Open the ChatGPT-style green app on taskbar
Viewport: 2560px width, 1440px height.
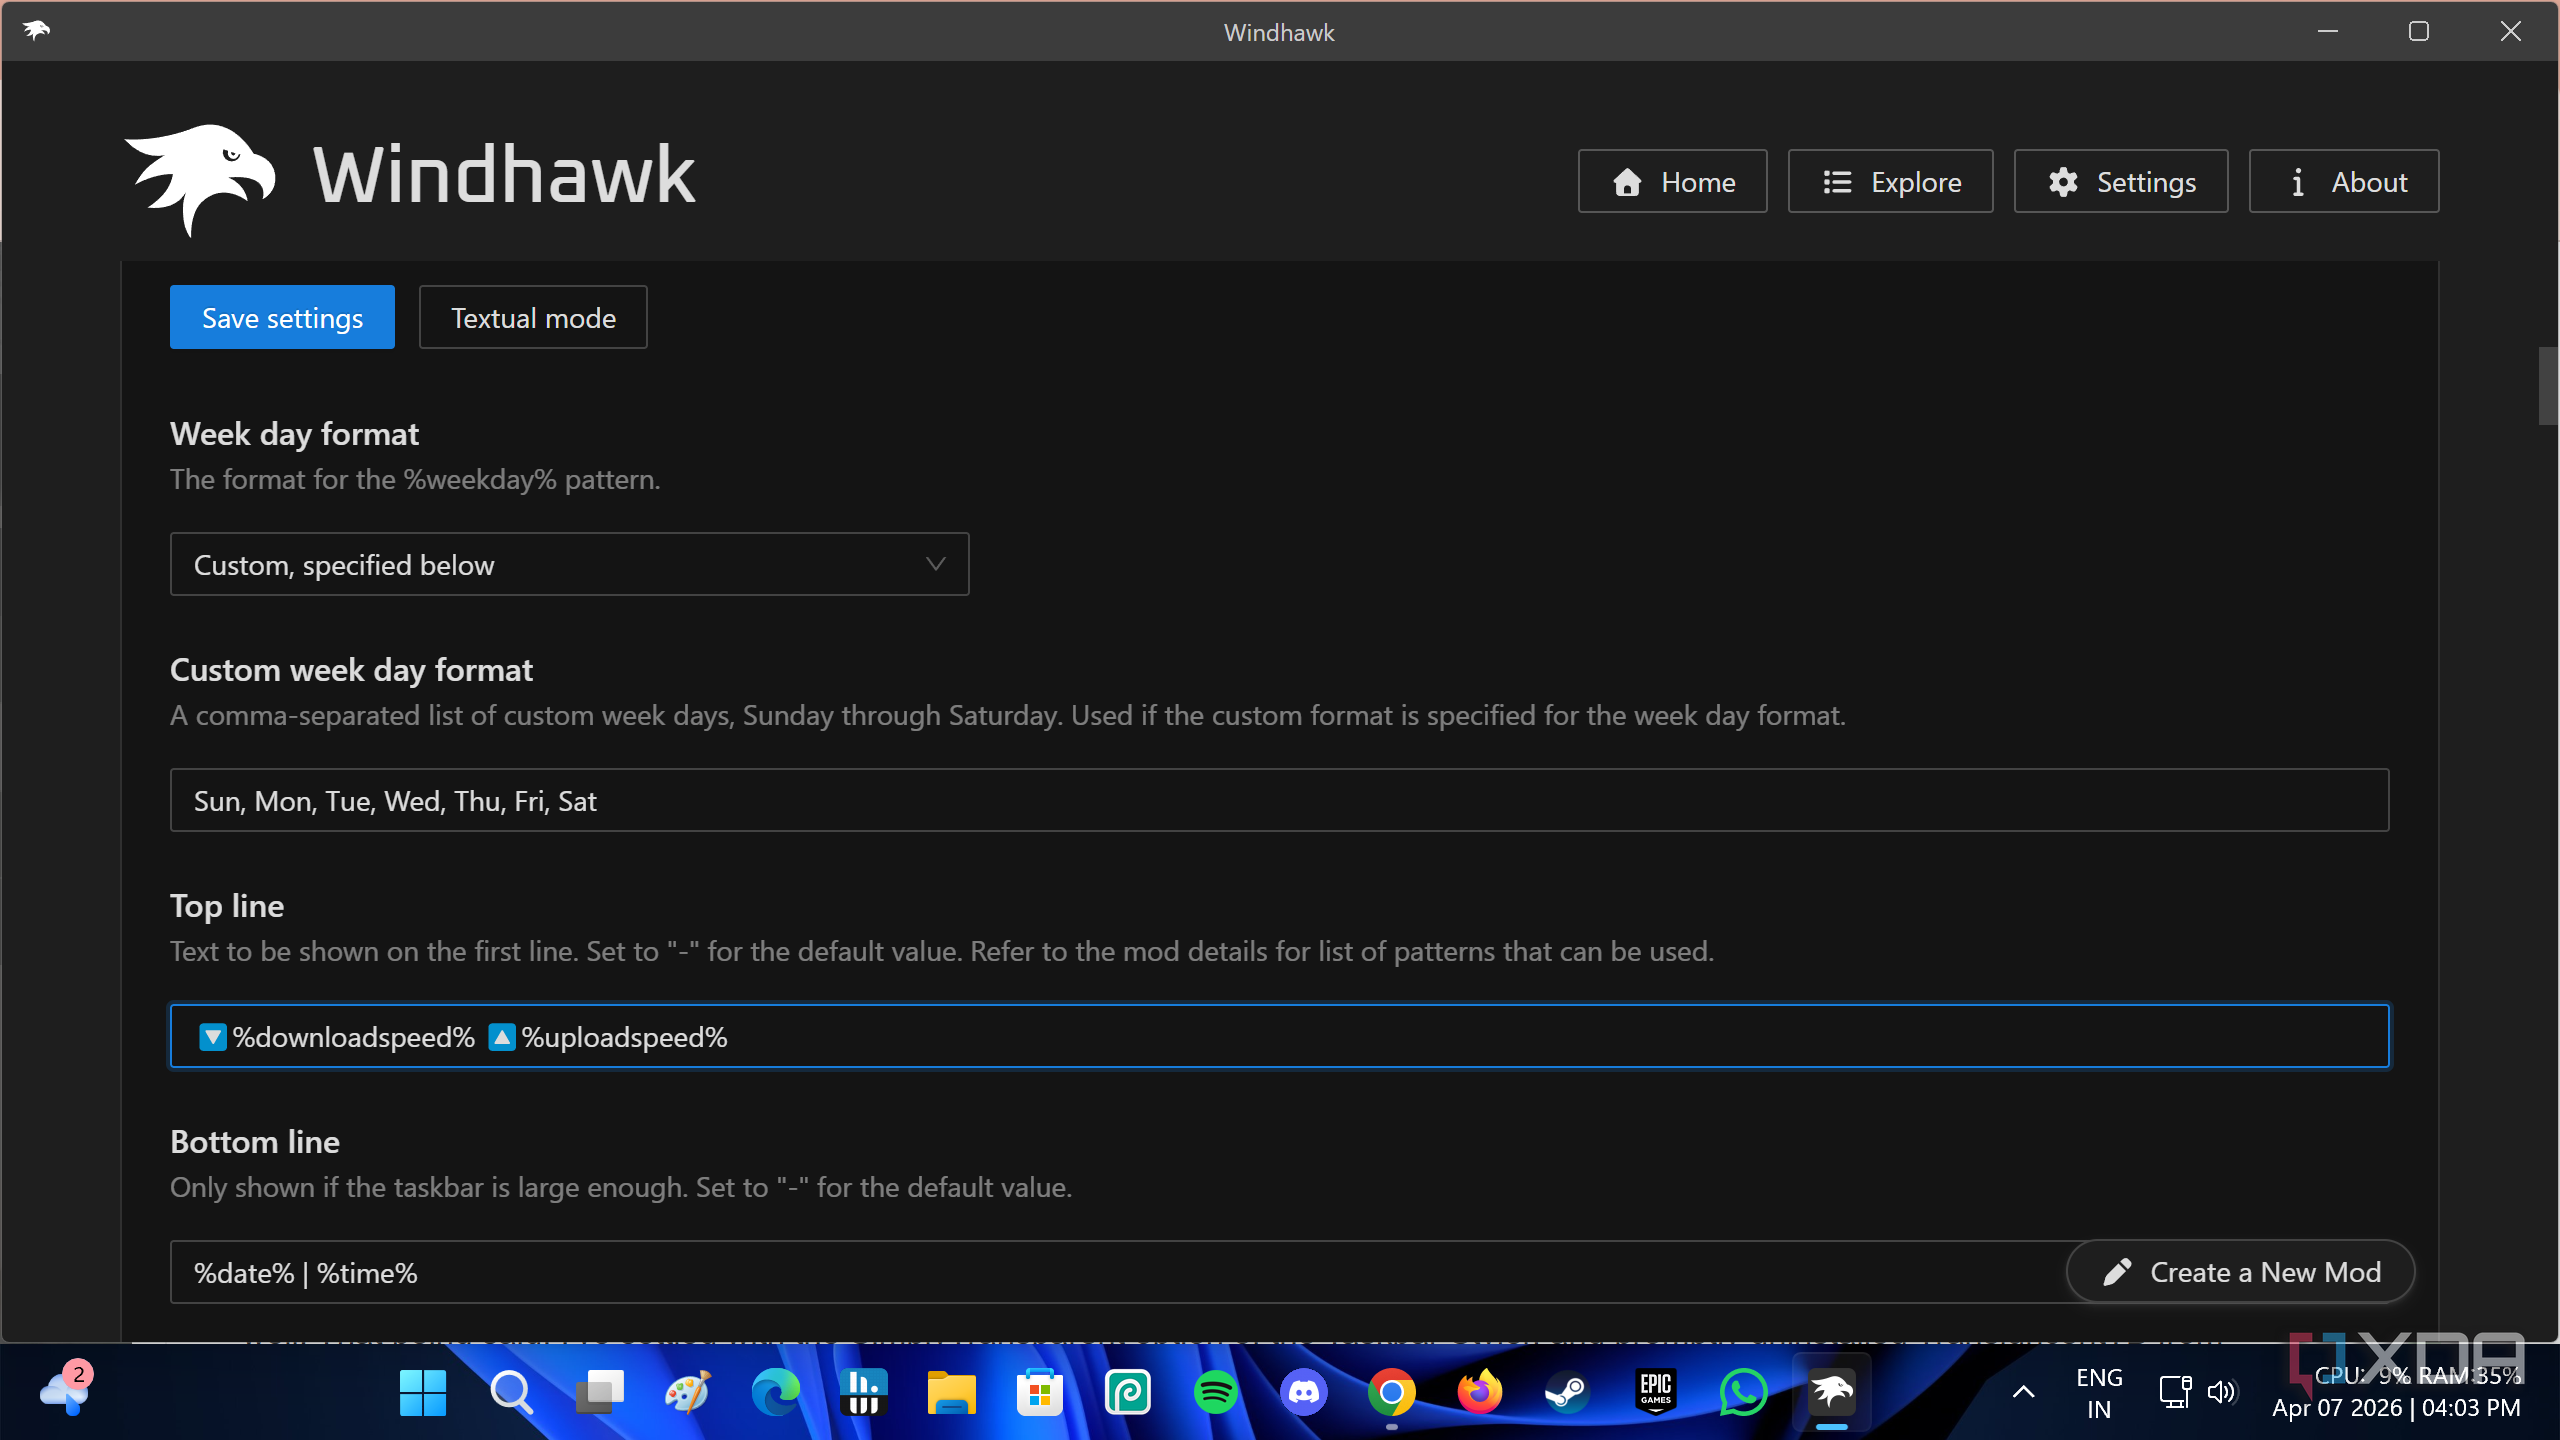click(x=1127, y=1392)
